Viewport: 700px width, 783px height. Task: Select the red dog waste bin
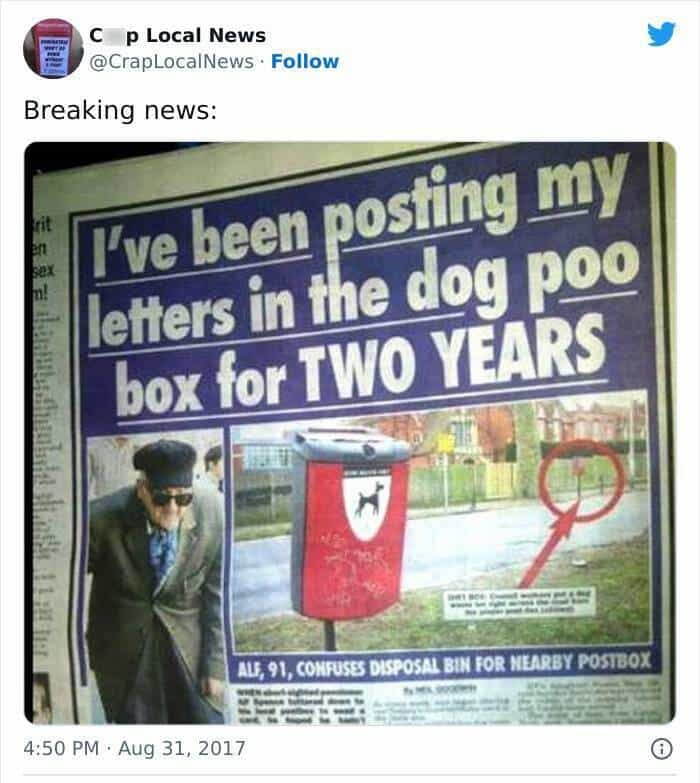(x=350, y=524)
